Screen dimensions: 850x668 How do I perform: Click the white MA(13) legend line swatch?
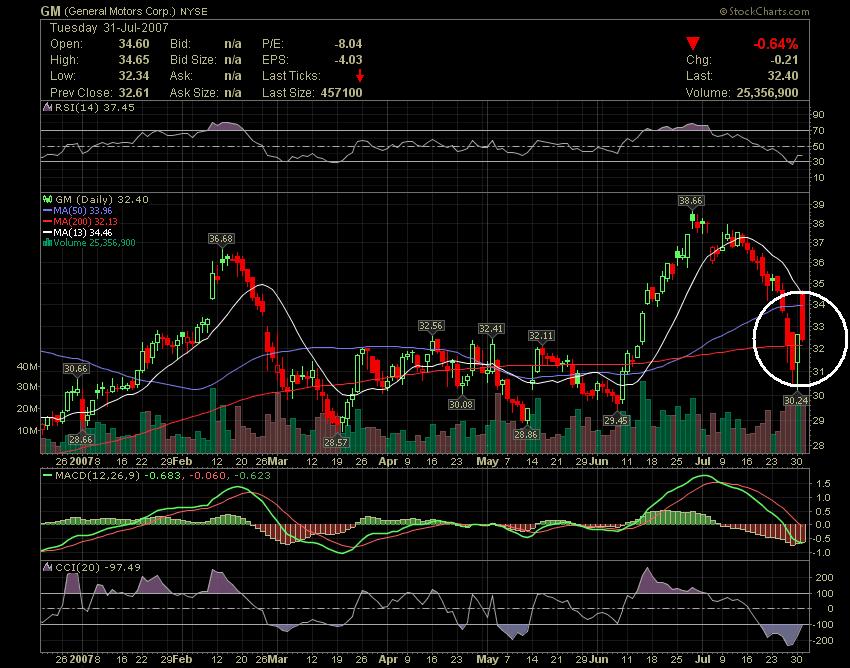47,232
